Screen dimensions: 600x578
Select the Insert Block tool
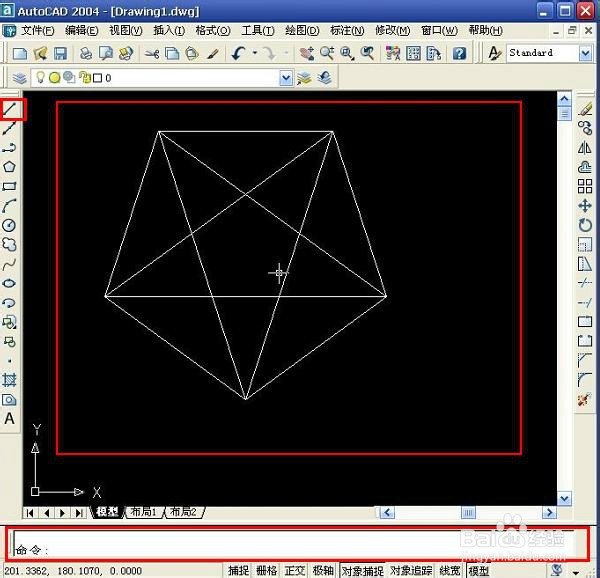10,322
